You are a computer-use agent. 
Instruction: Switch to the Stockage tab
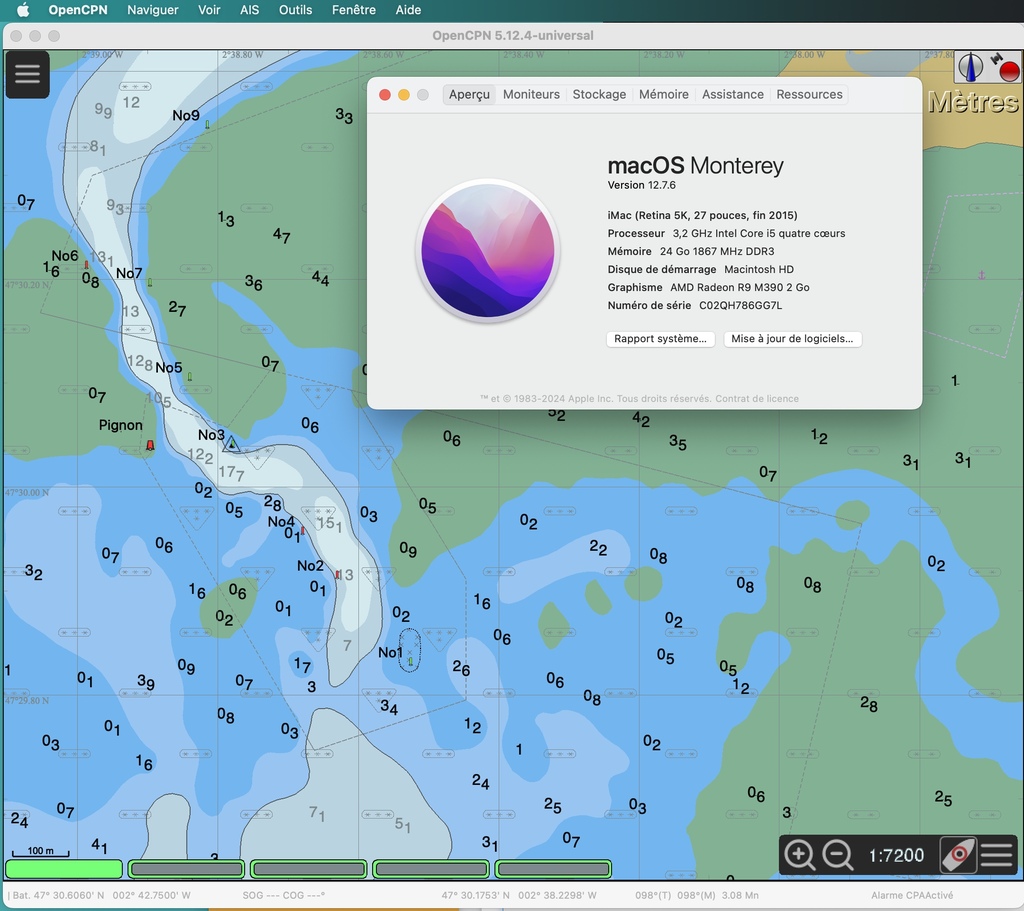(x=599, y=94)
